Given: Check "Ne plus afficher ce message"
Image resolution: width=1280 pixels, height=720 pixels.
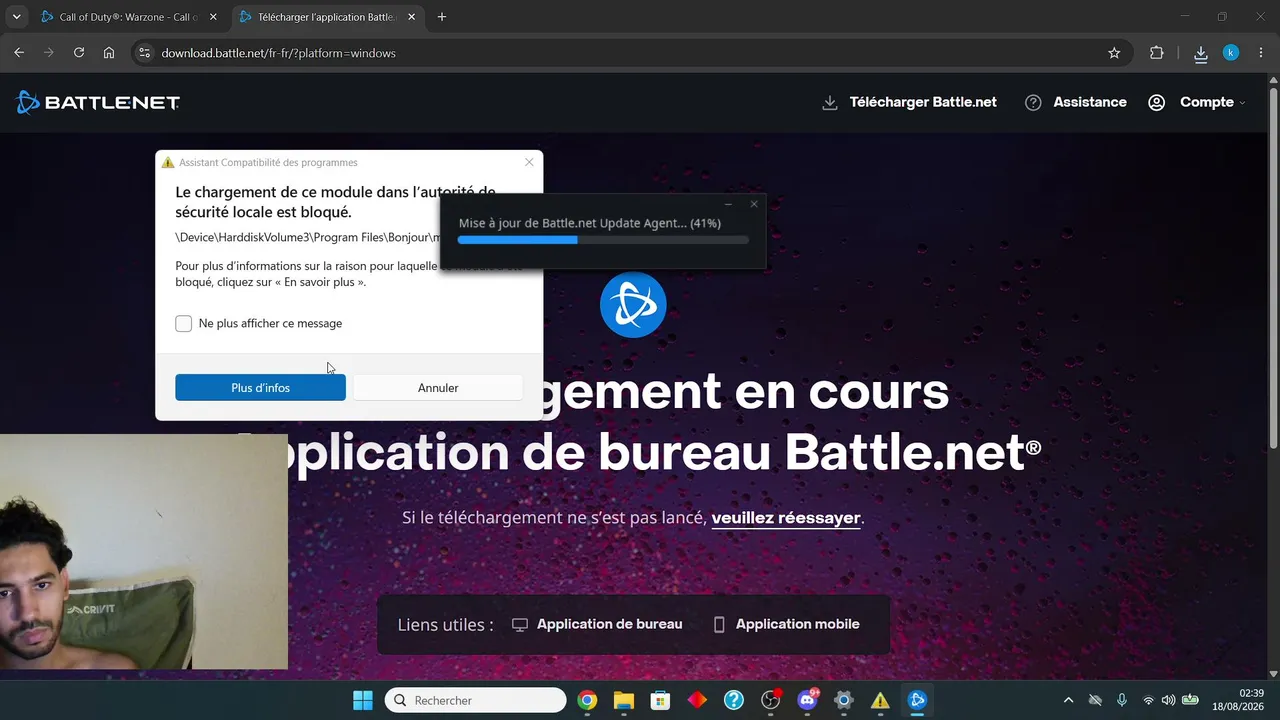Looking at the screenshot, I should pos(184,323).
